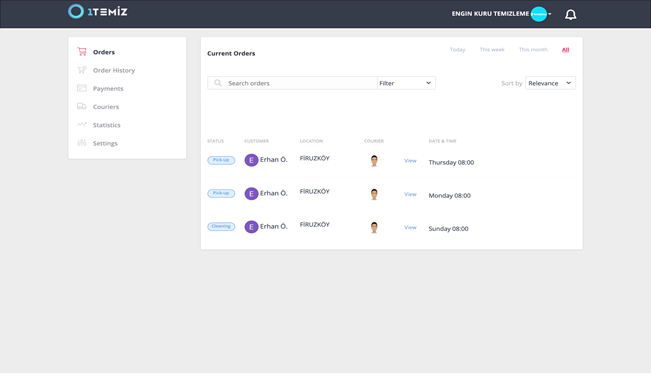Screen dimensions: 651x377
Task: Click the Thursday 08:00 date text
Action: coord(451,162)
